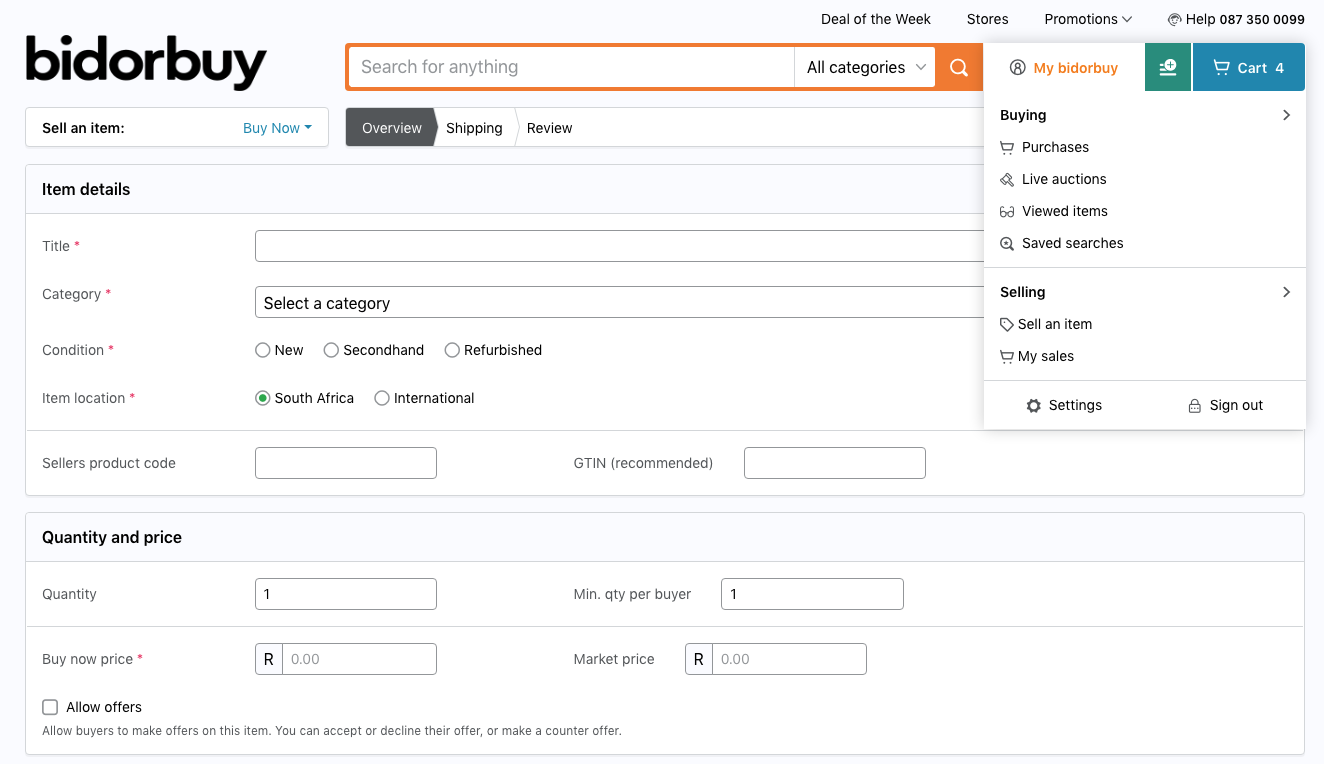Click the Purchases bag icon under Buying
The width and height of the screenshot is (1324, 764).
point(1007,147)
